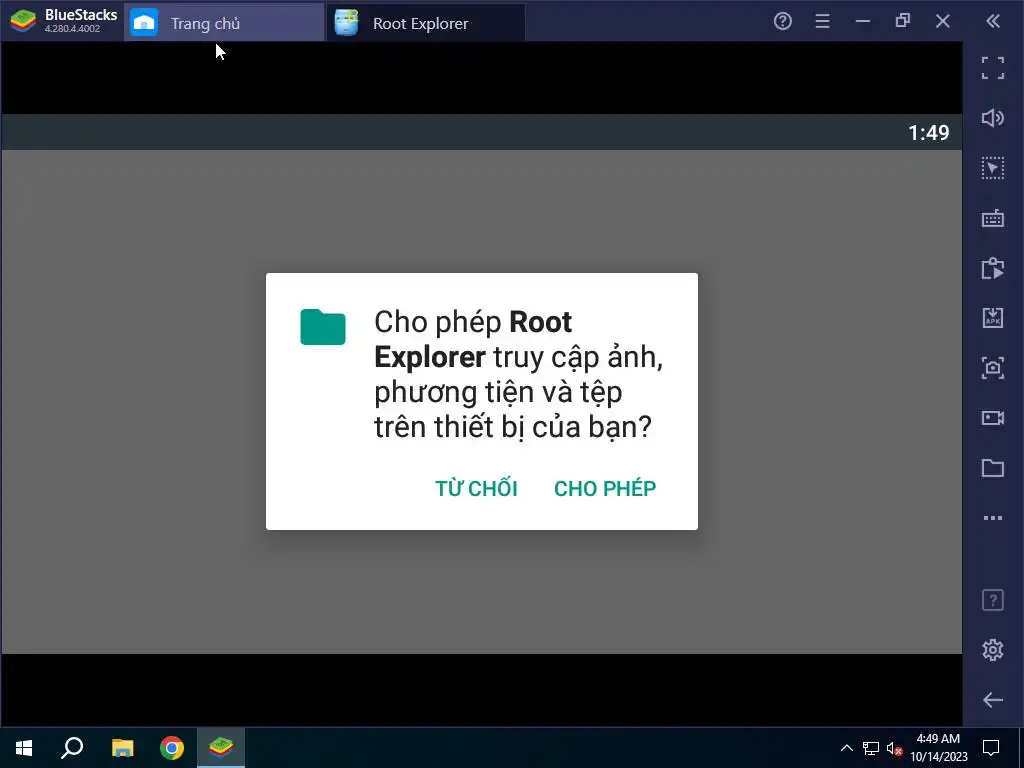Click the BlueStacks logo

(23, 21)
